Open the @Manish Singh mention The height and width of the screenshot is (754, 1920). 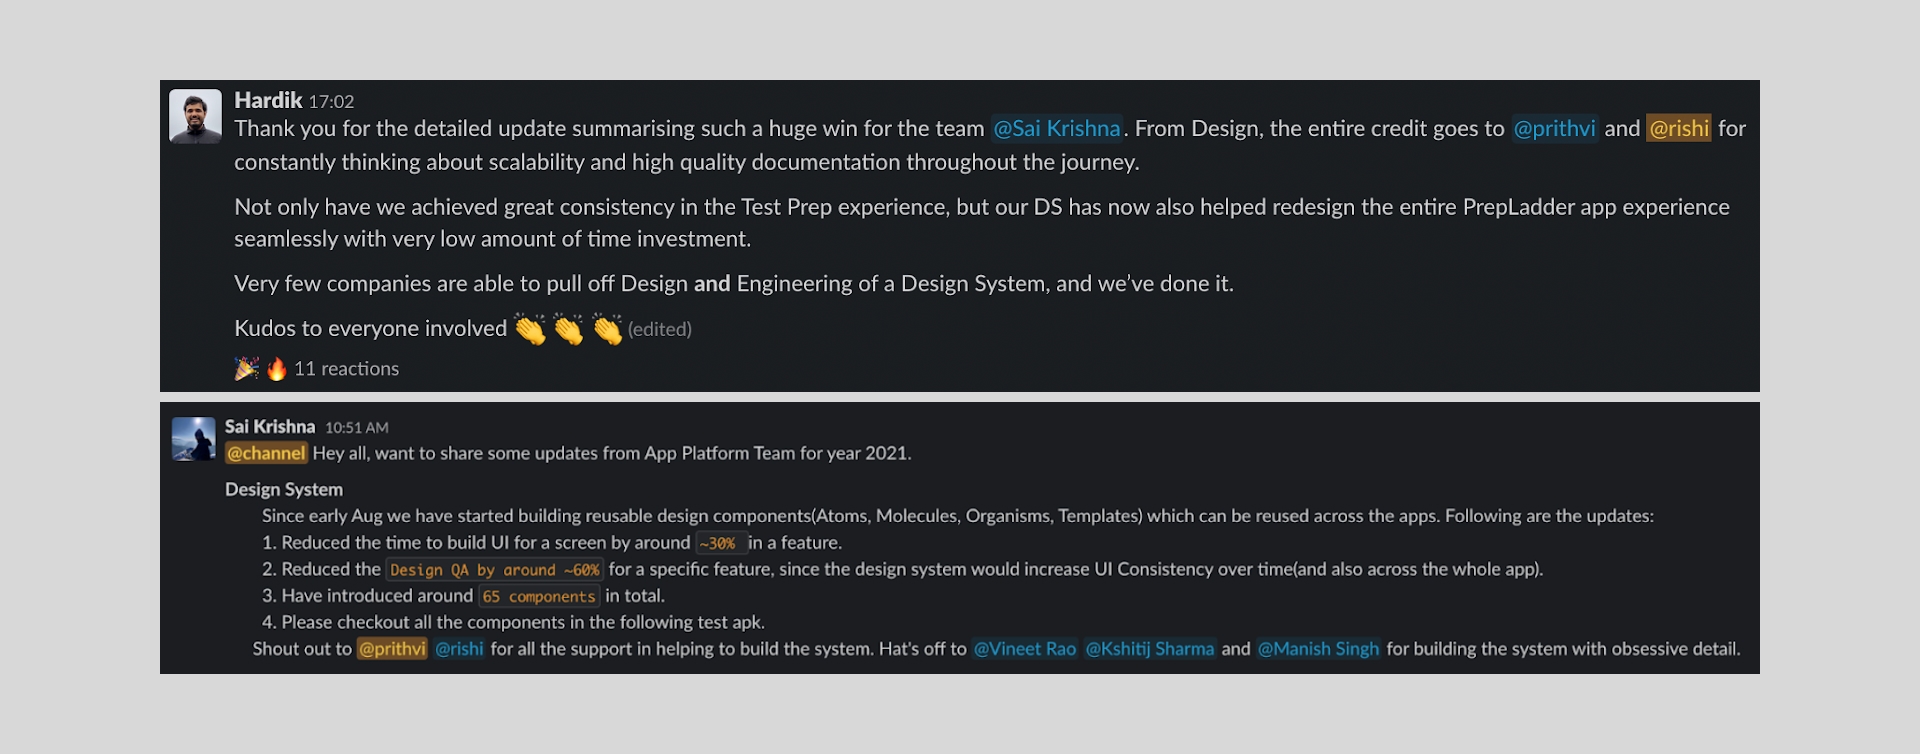tap(1318, 649)
